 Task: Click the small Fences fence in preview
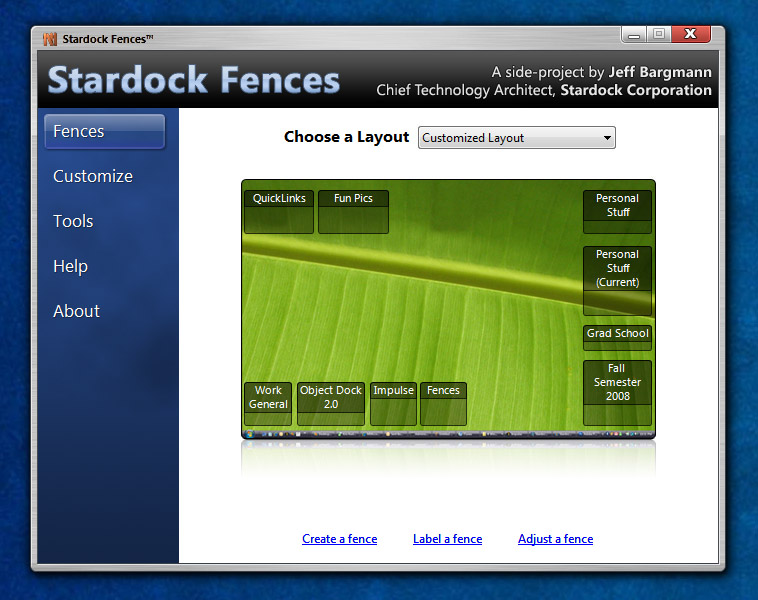443,404
